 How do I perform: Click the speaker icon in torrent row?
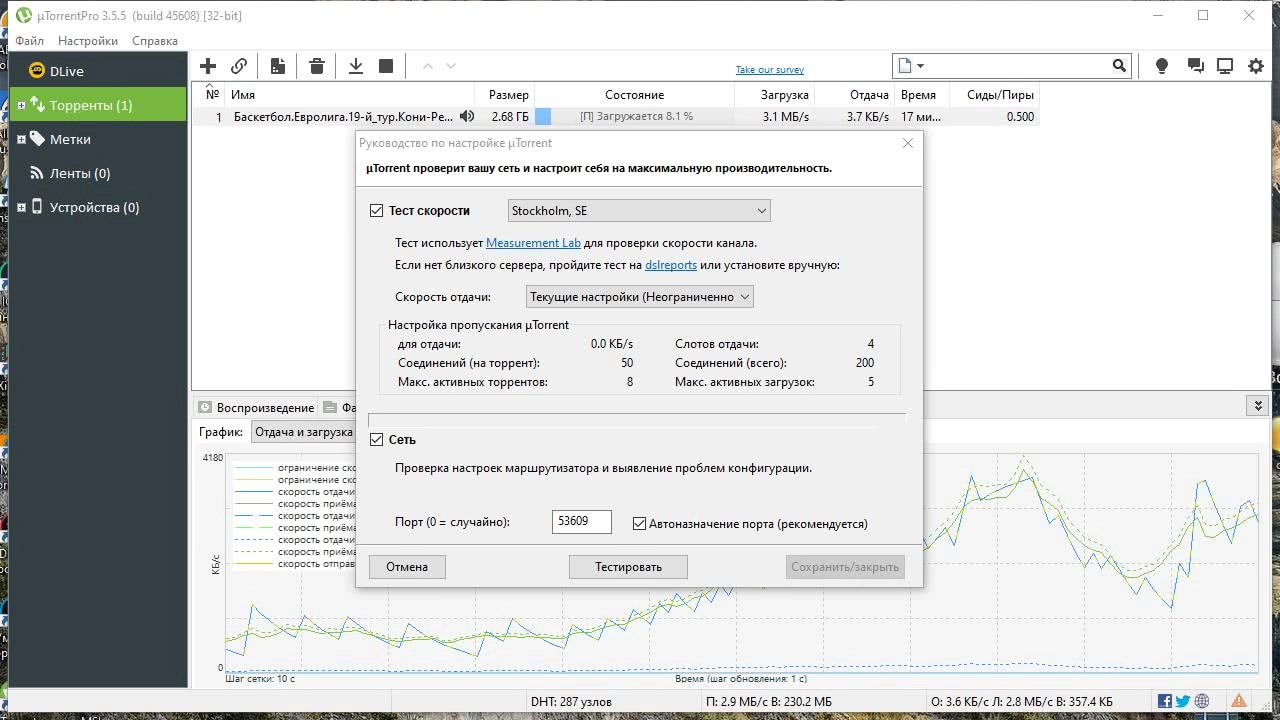point(467,117)
